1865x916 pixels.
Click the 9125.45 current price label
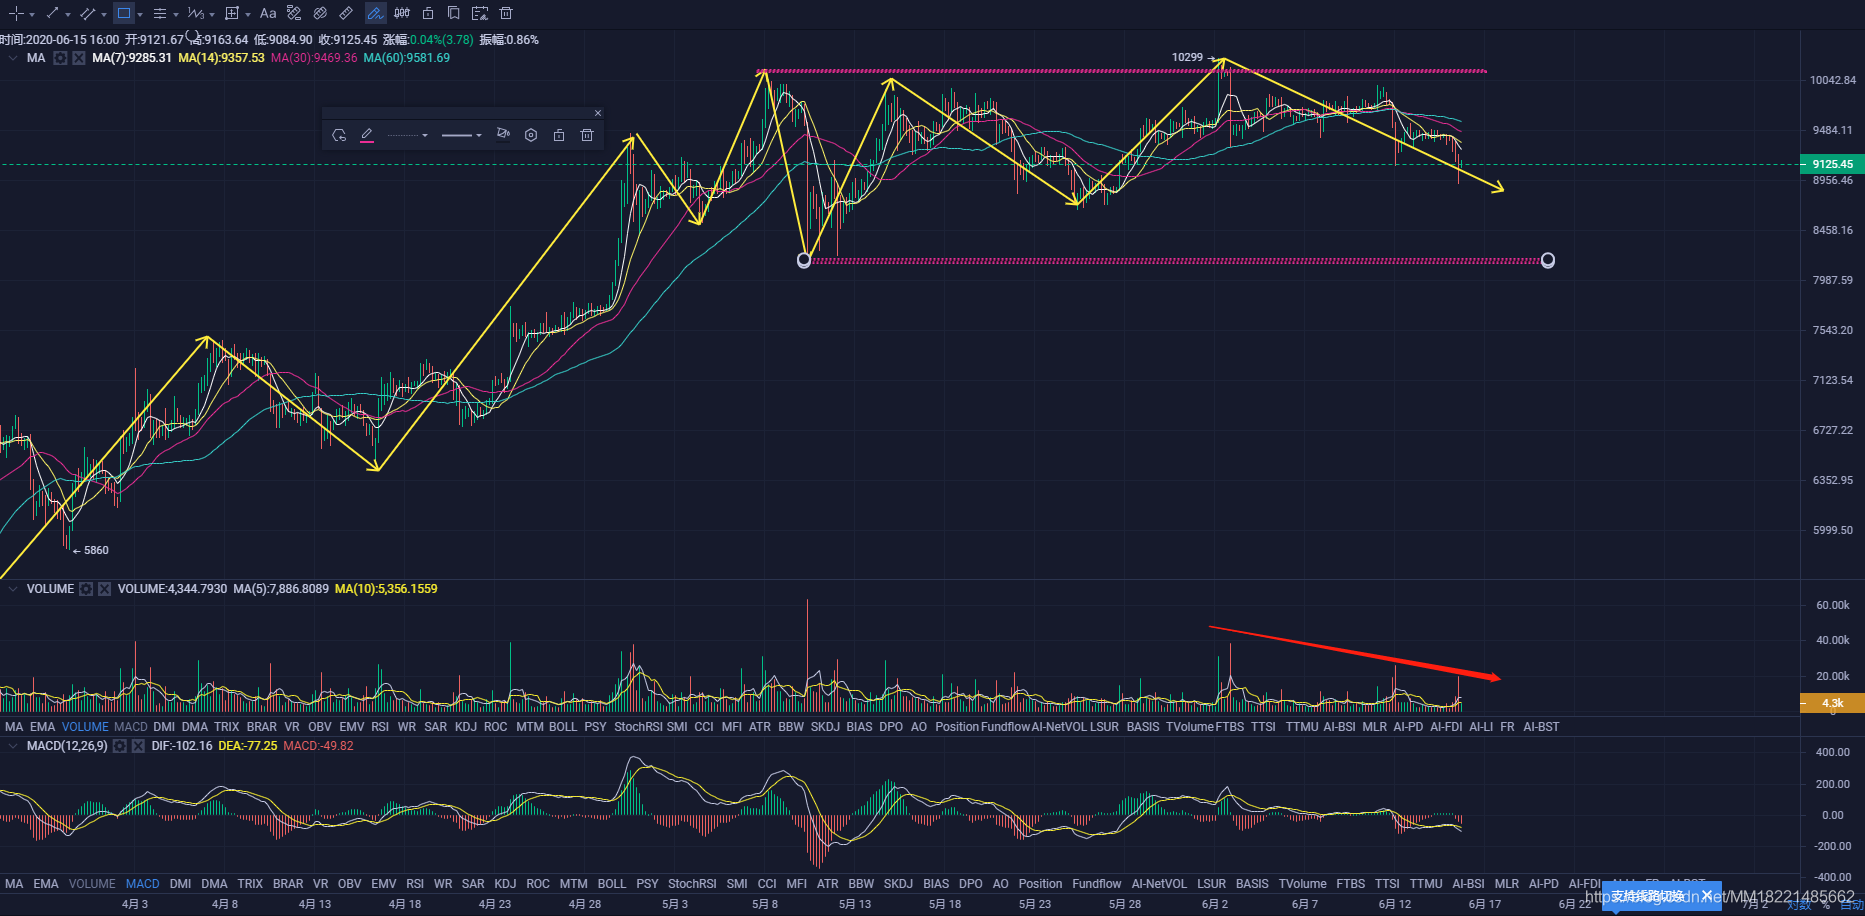click(x=1832, y=164)
